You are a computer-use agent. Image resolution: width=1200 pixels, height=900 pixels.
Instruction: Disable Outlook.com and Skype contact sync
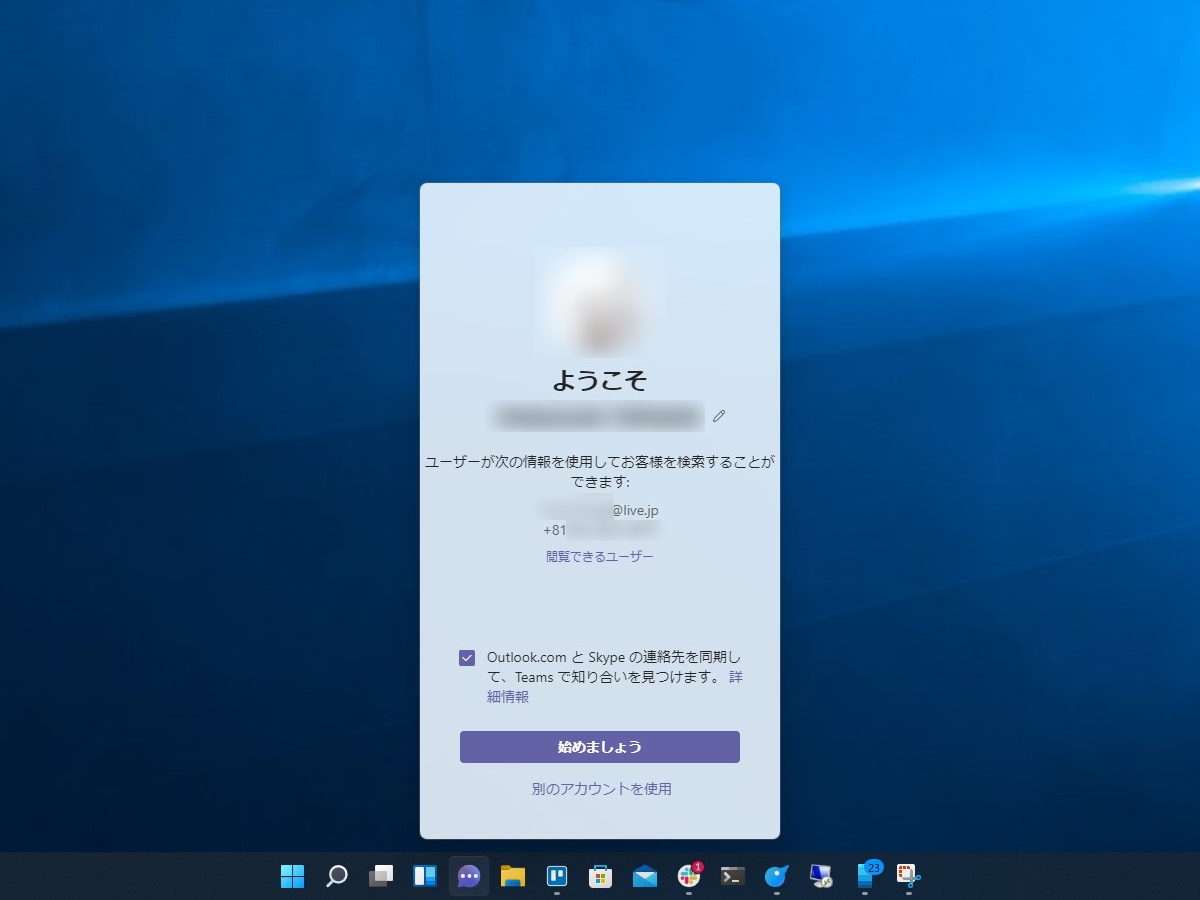tap(466, 657)
